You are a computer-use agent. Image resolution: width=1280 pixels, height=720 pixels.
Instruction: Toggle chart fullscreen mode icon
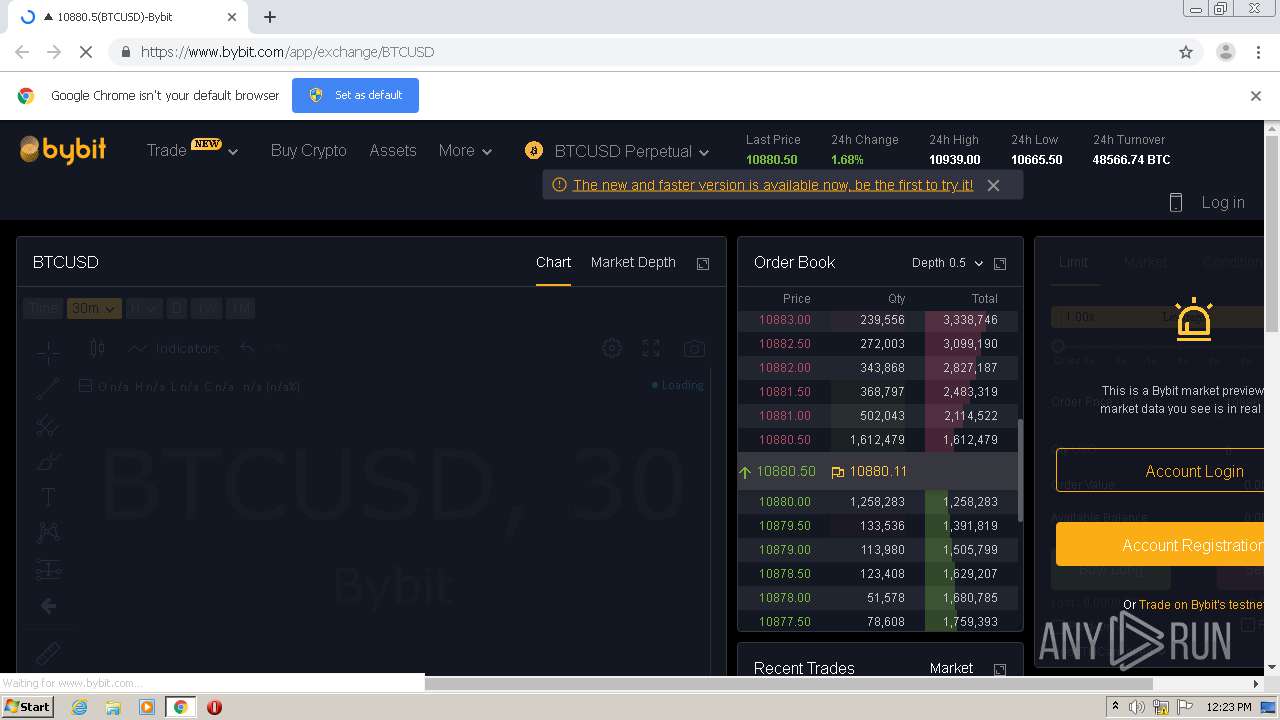tap(651, 348)
